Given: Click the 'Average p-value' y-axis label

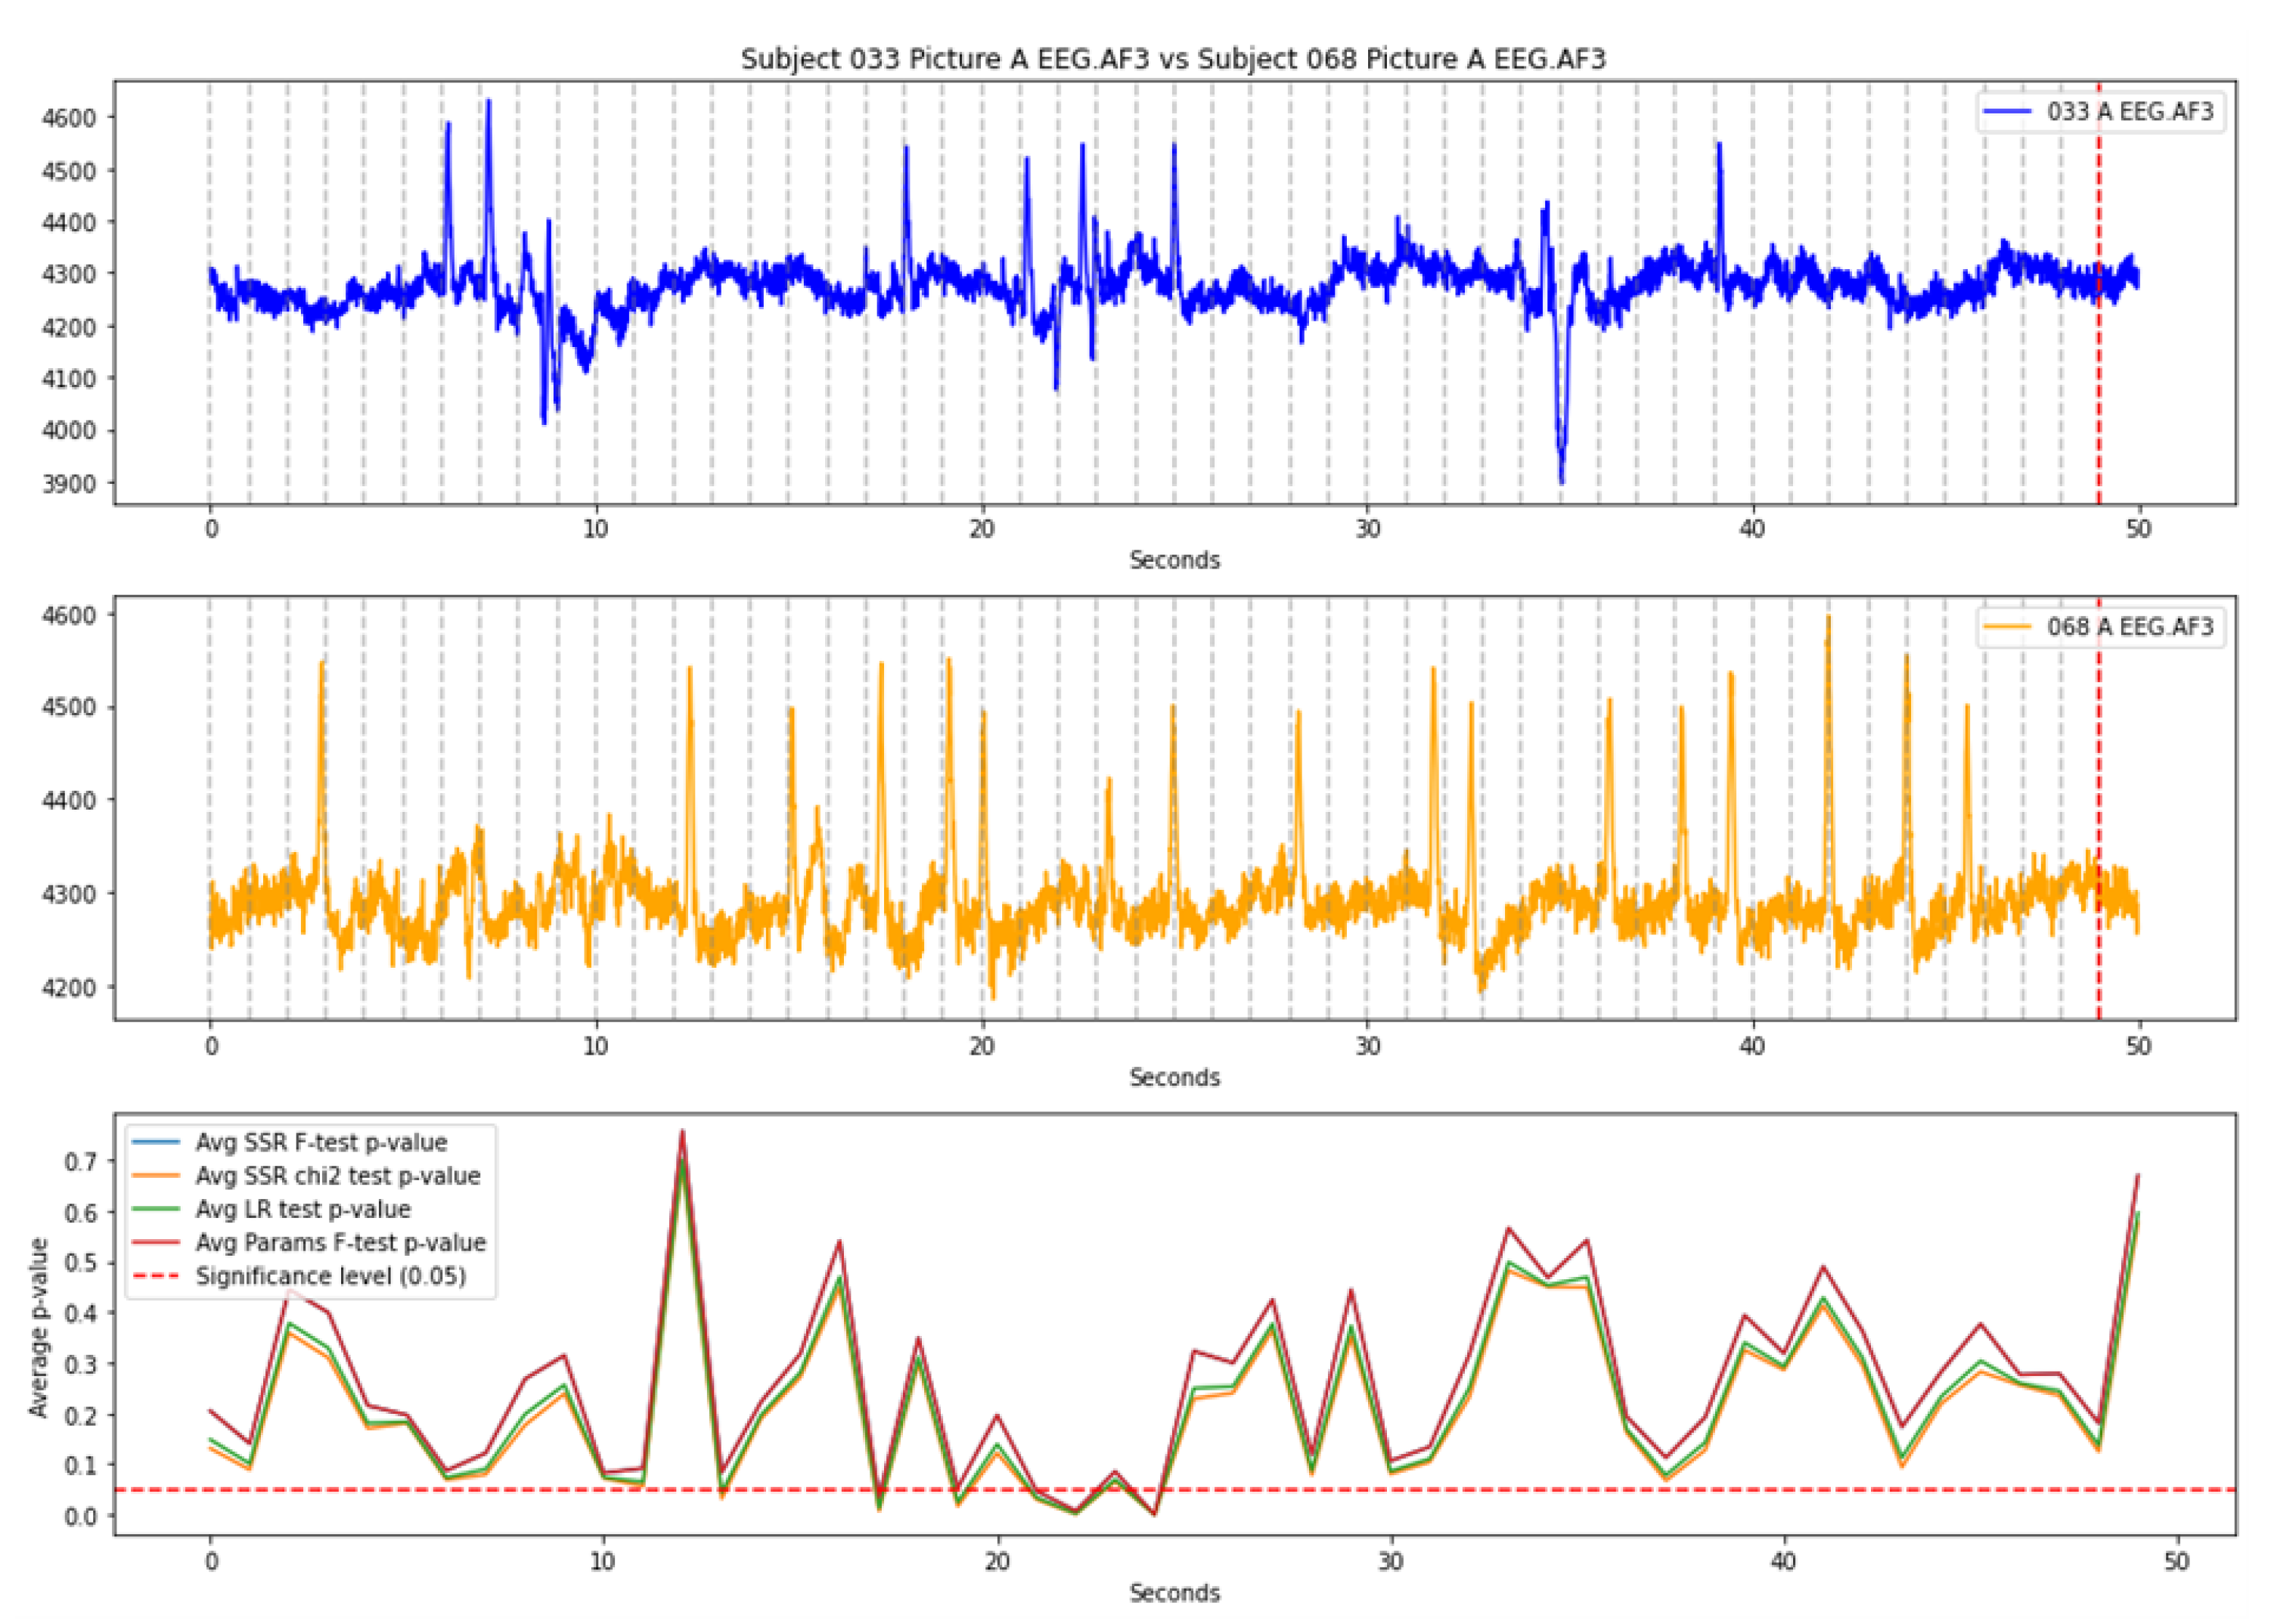Looking at the screenshot, I should [39, 1327].
